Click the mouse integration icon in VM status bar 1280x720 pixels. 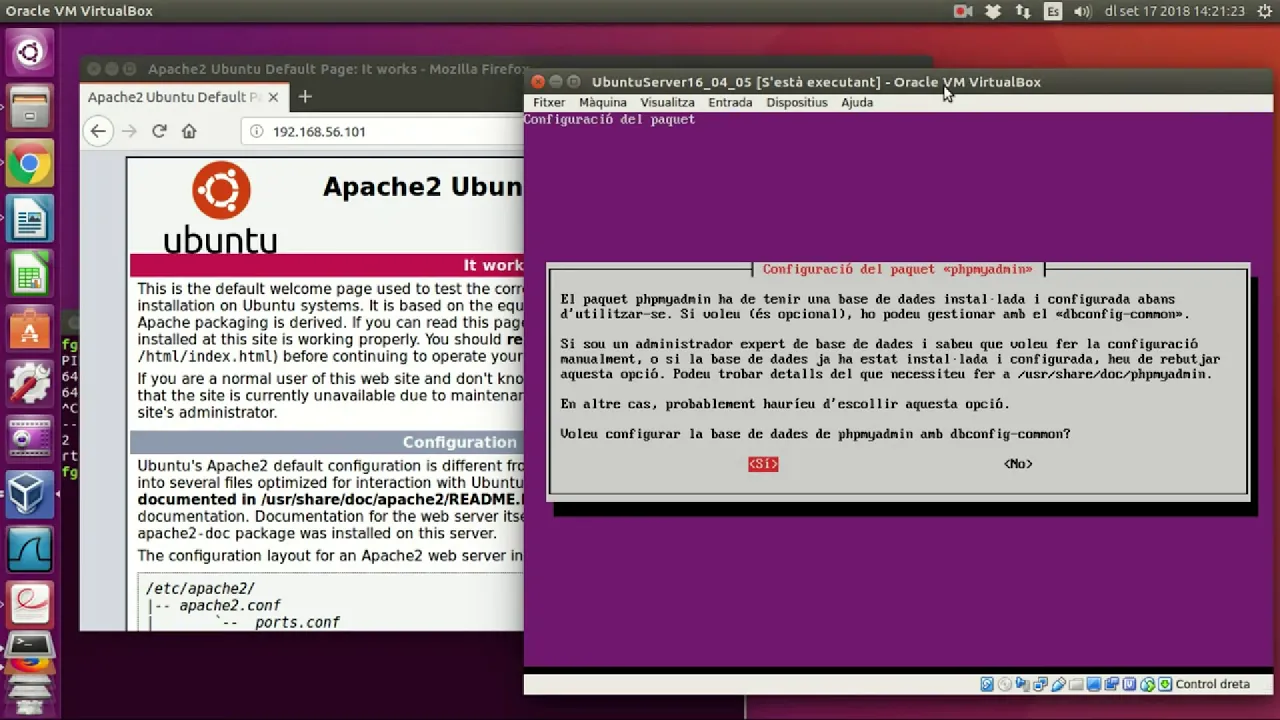click(1147, 684)
